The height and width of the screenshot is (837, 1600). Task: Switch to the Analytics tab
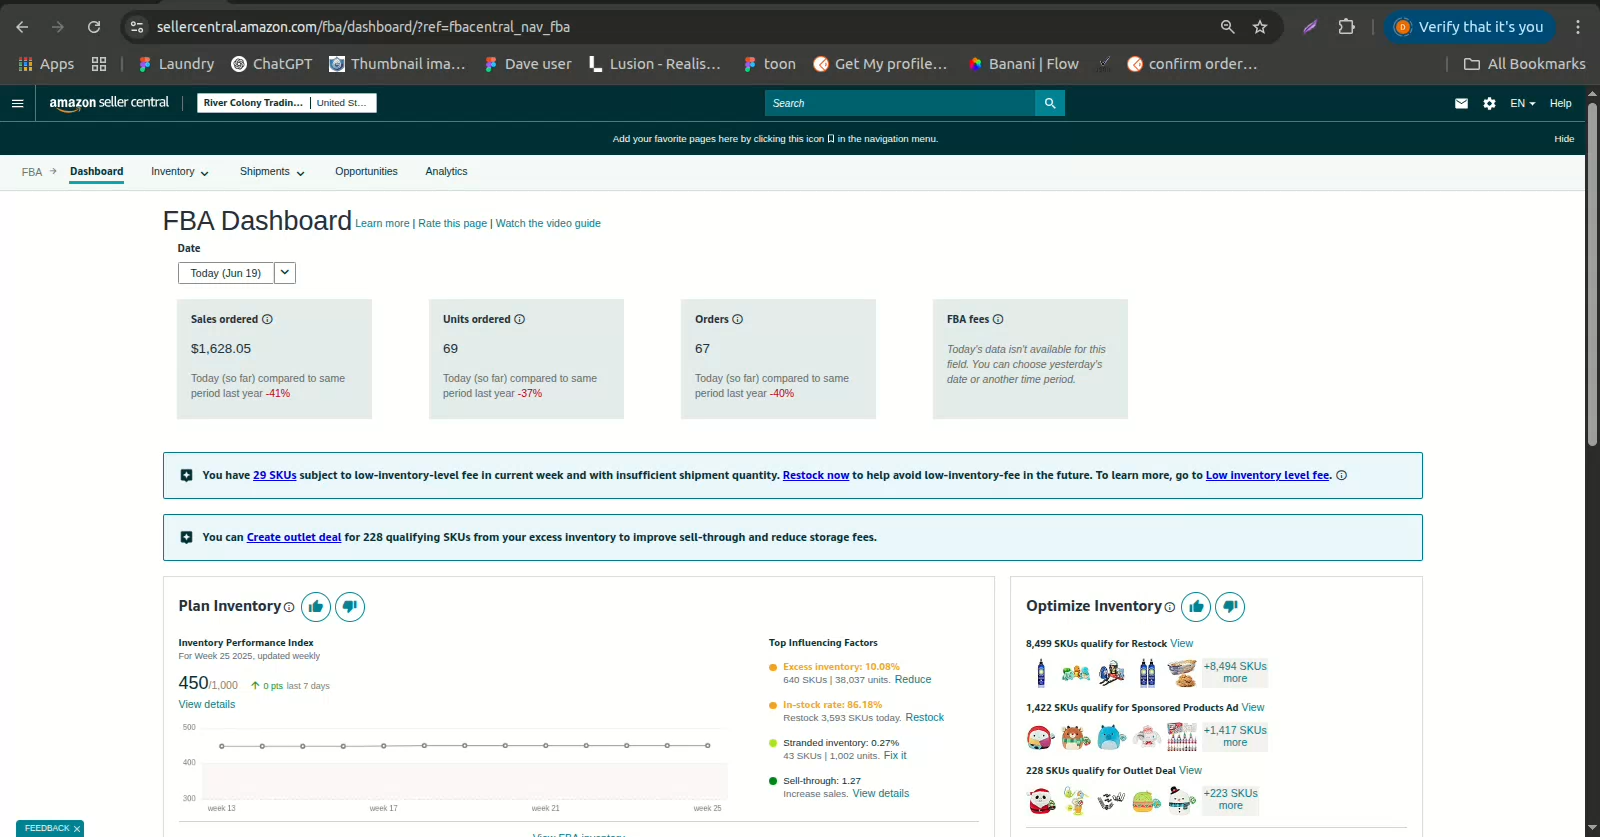[446, 172]
